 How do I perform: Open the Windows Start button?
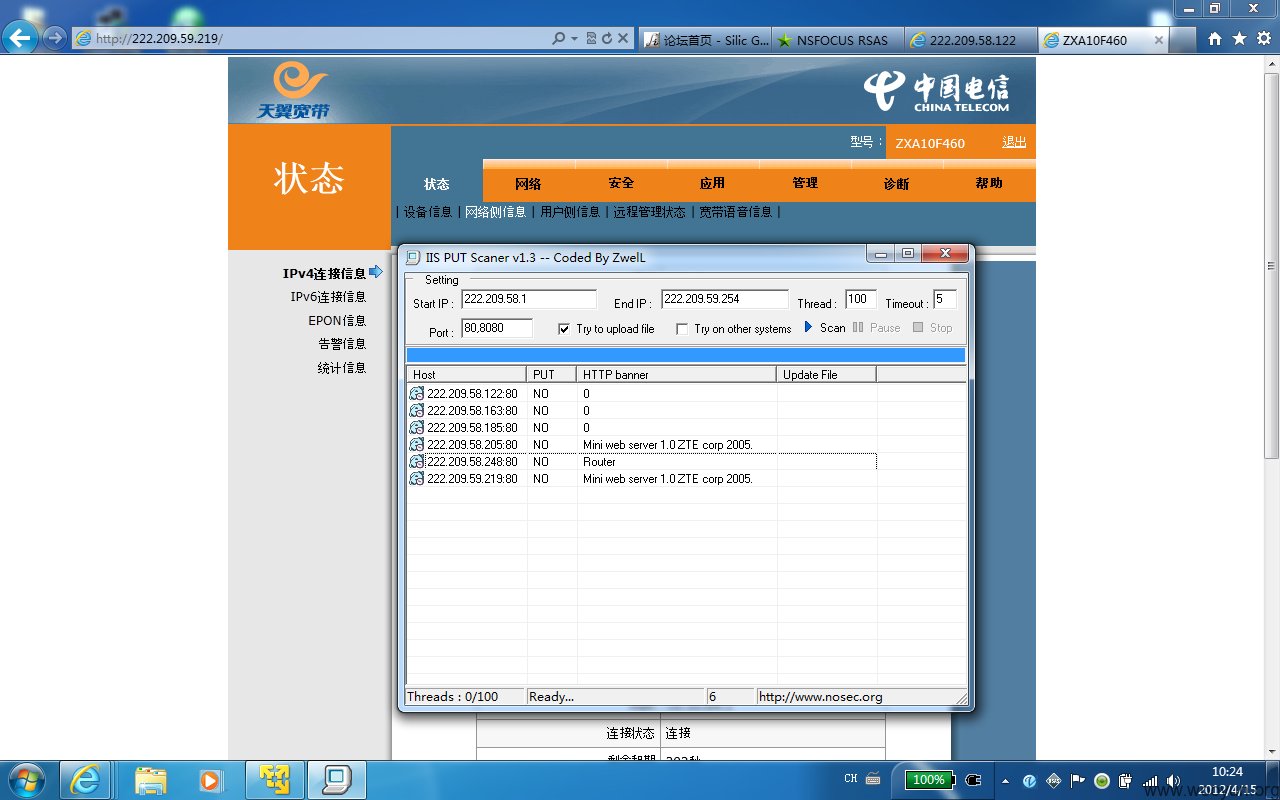[26, 779]
